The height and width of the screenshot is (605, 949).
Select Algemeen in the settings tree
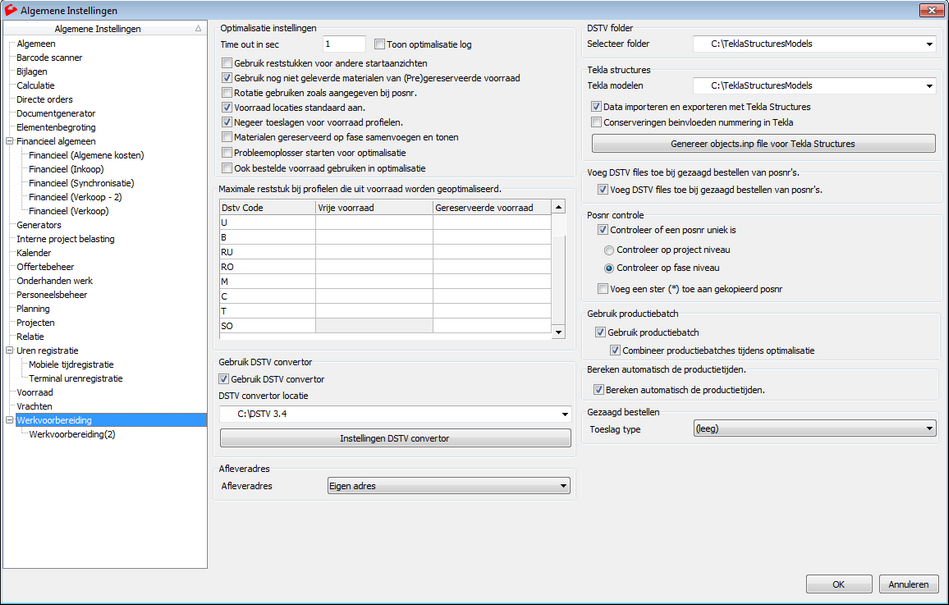(x=36, y=44)
